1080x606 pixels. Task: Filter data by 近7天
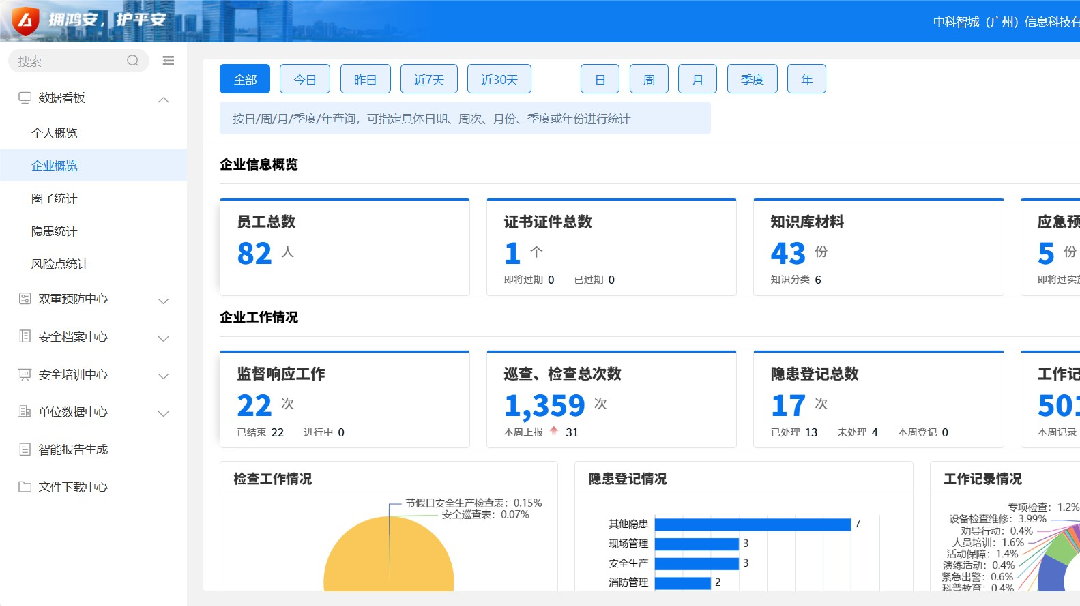[x=428, y=79]
